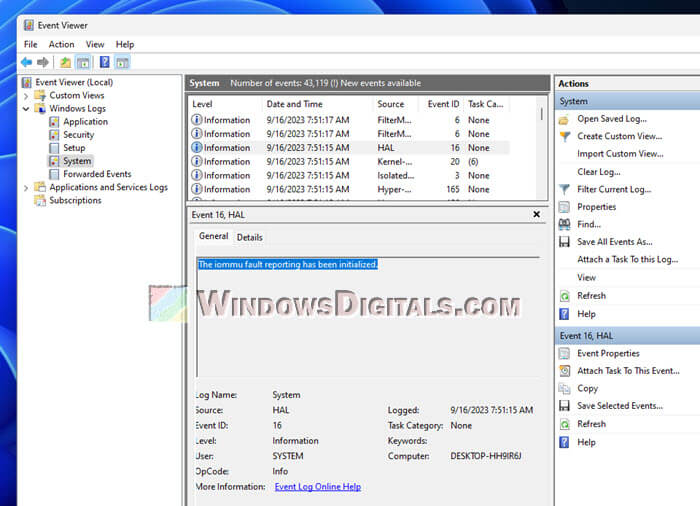
Task: Click the Refresh icon under Event 16, HAL
Action: [x=564, y=424]
